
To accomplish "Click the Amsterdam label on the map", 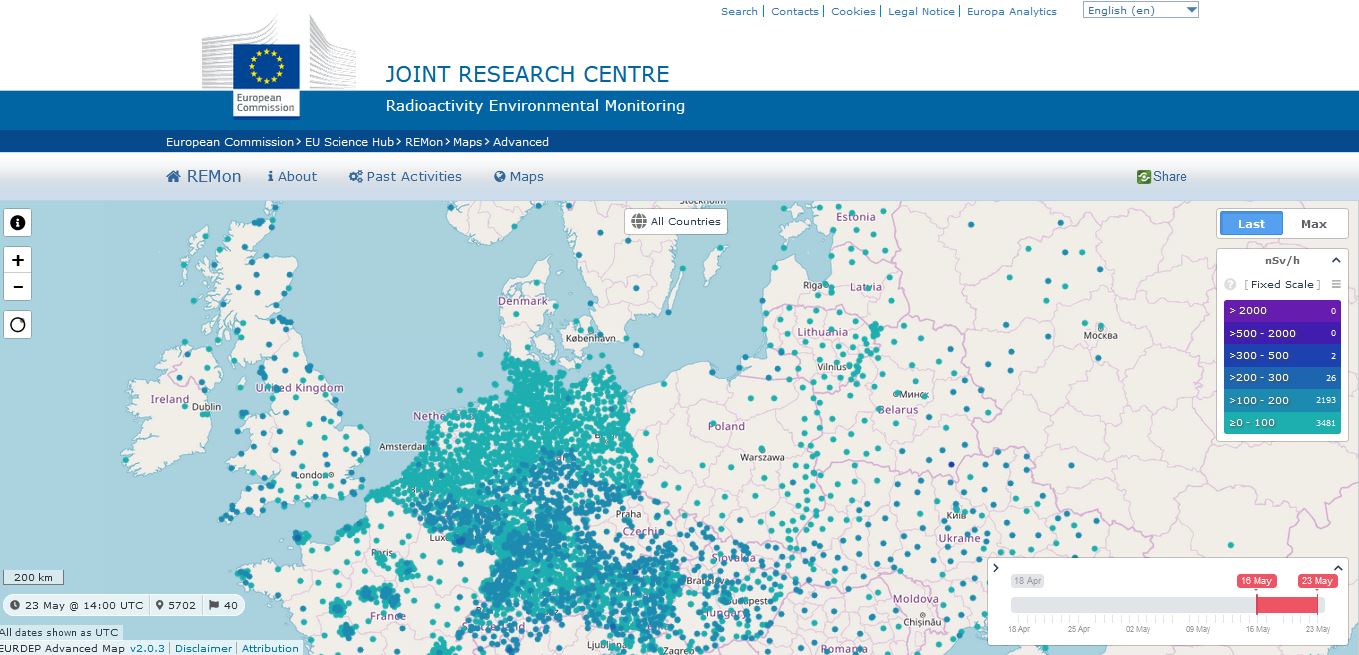I will (x=404, y=446).
